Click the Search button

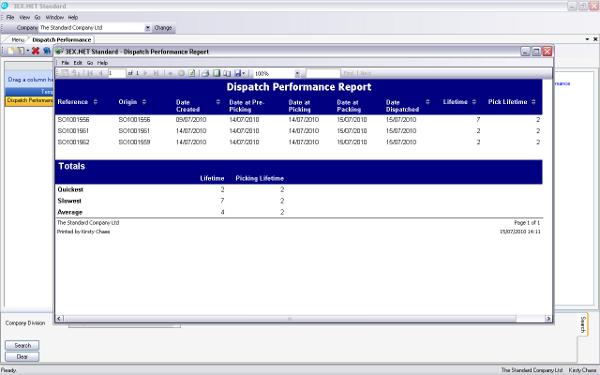(x=22, y=346)
